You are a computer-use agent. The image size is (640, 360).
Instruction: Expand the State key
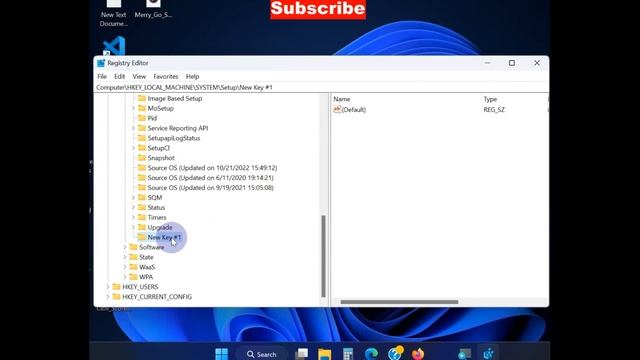(125, 257)
